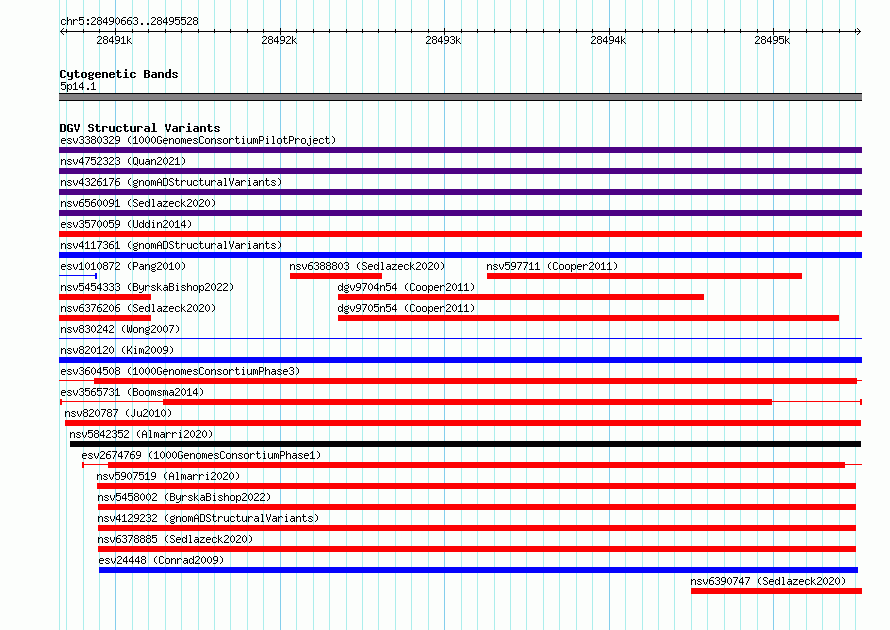
Task: Open nsv4129232 gnomADStructuralVariants entry
Action: point(208,518)
